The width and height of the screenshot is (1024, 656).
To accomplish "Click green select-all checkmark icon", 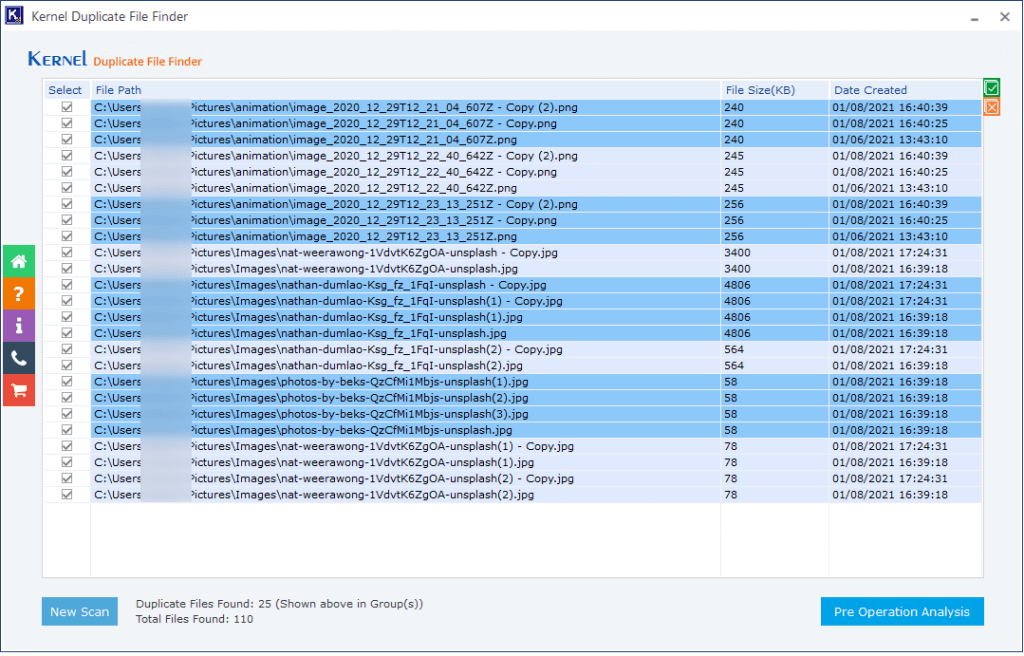I will pyautogui.click(x=991, y=88).
